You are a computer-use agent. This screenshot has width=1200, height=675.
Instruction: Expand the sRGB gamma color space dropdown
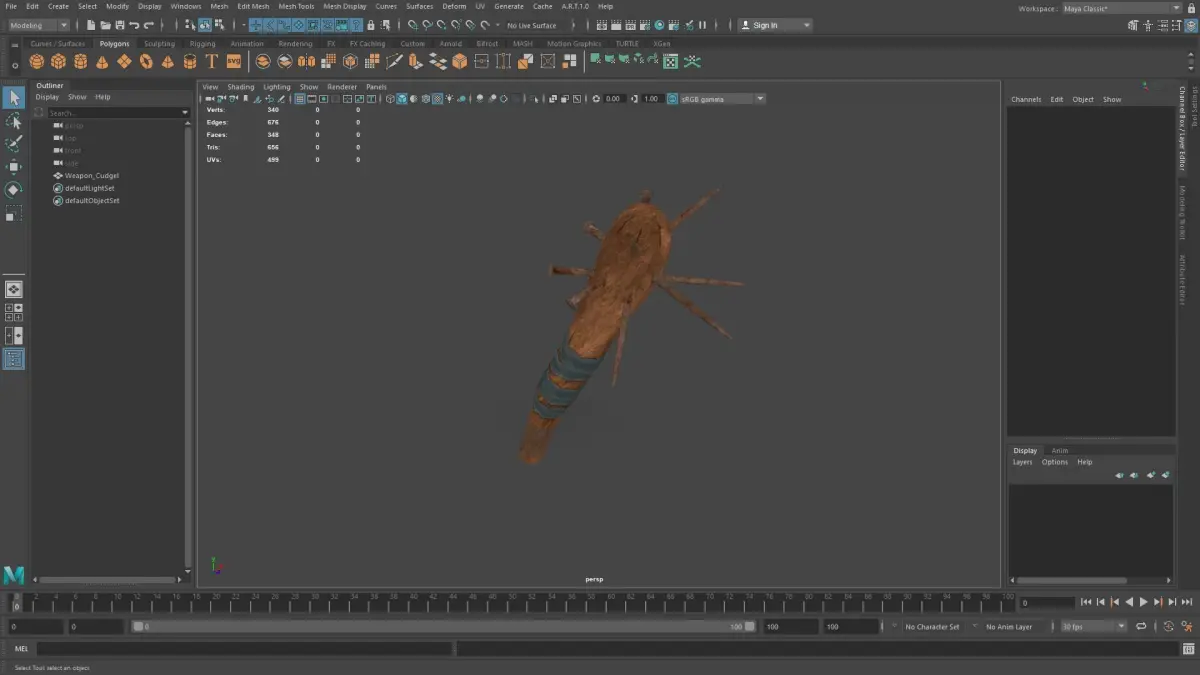[760, 99]
